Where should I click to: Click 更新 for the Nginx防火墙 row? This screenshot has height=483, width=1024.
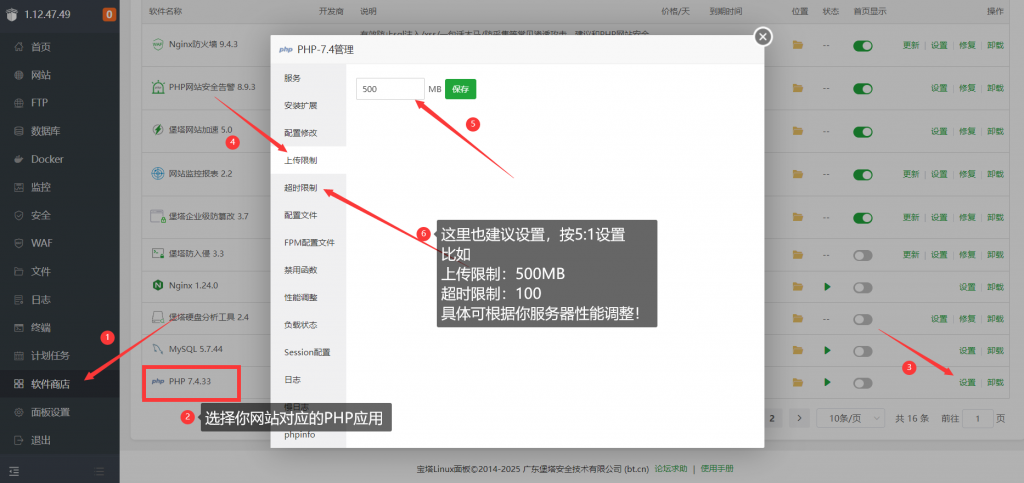[911, 46]
